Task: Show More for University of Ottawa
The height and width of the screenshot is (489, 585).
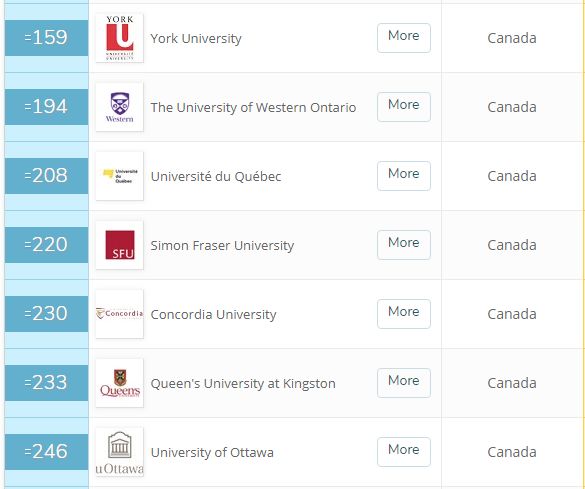Action: point(404,452)
